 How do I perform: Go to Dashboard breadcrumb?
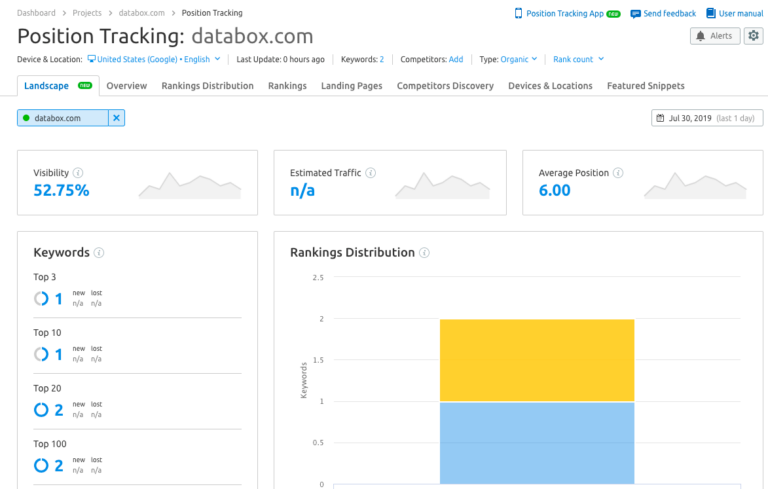[36, 13]
